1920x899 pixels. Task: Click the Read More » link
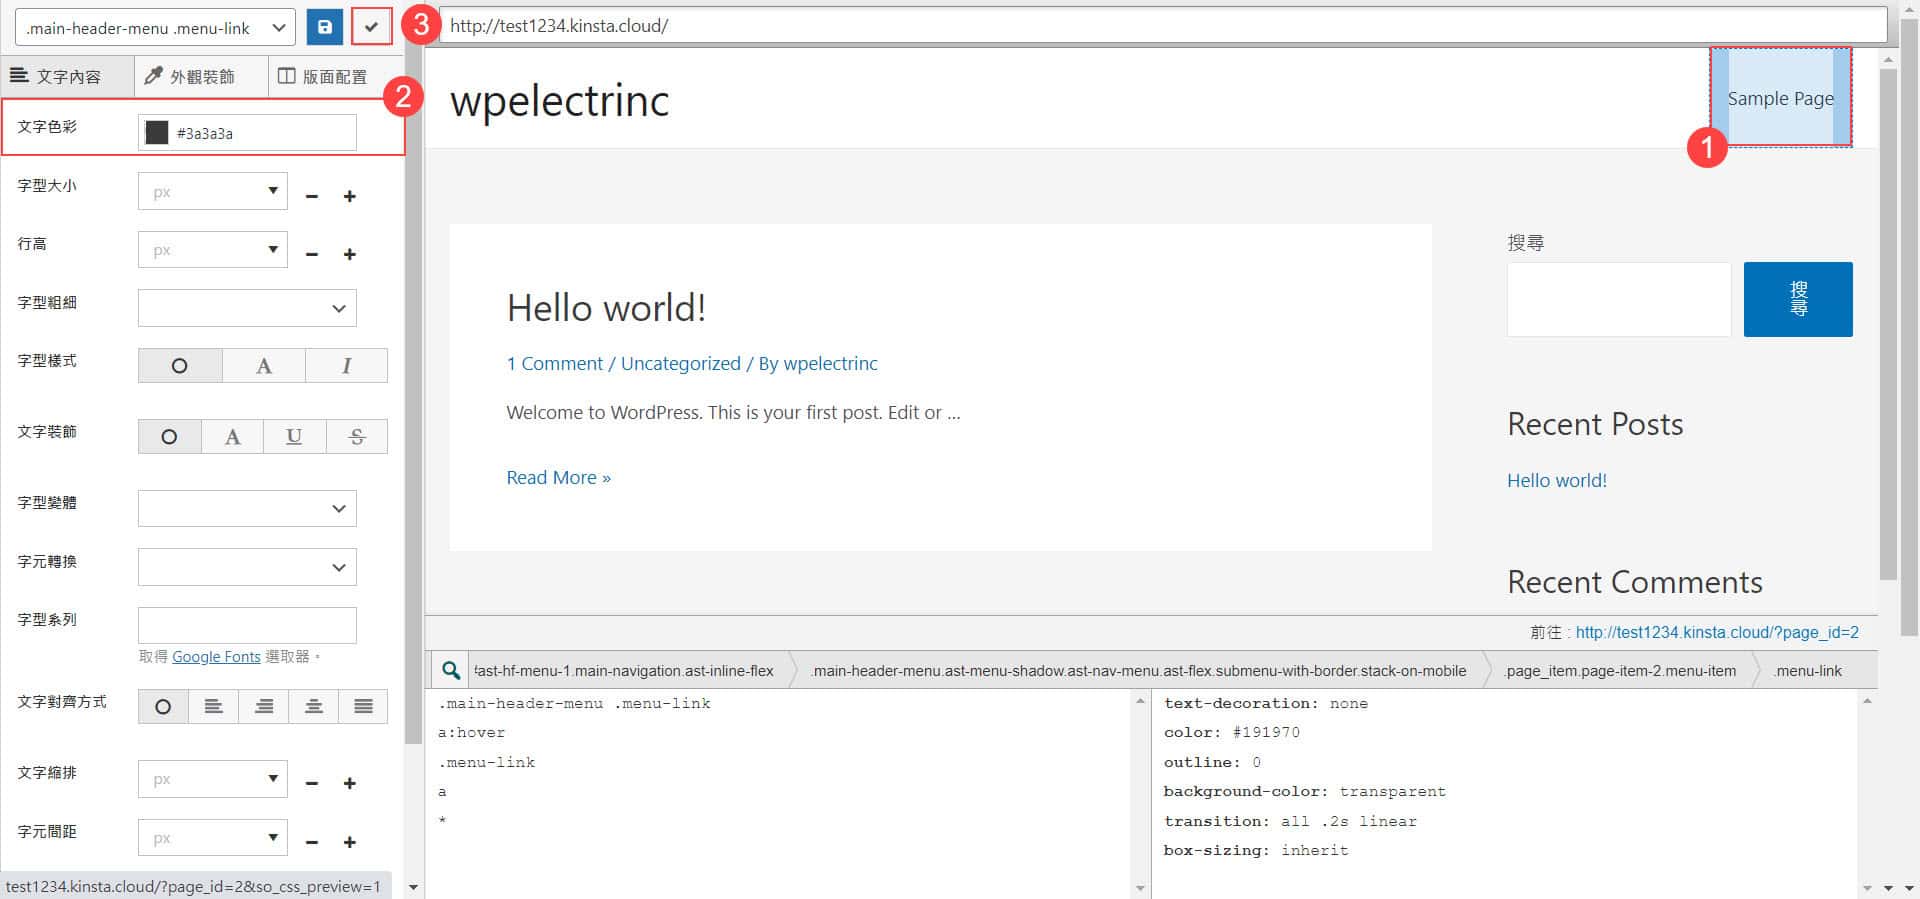click(558, 478)
